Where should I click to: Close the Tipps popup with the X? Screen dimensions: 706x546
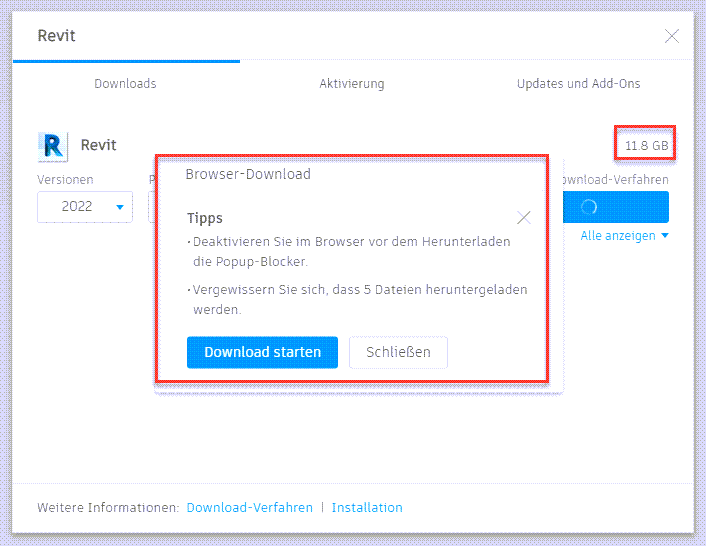click(x=524, y=217)
